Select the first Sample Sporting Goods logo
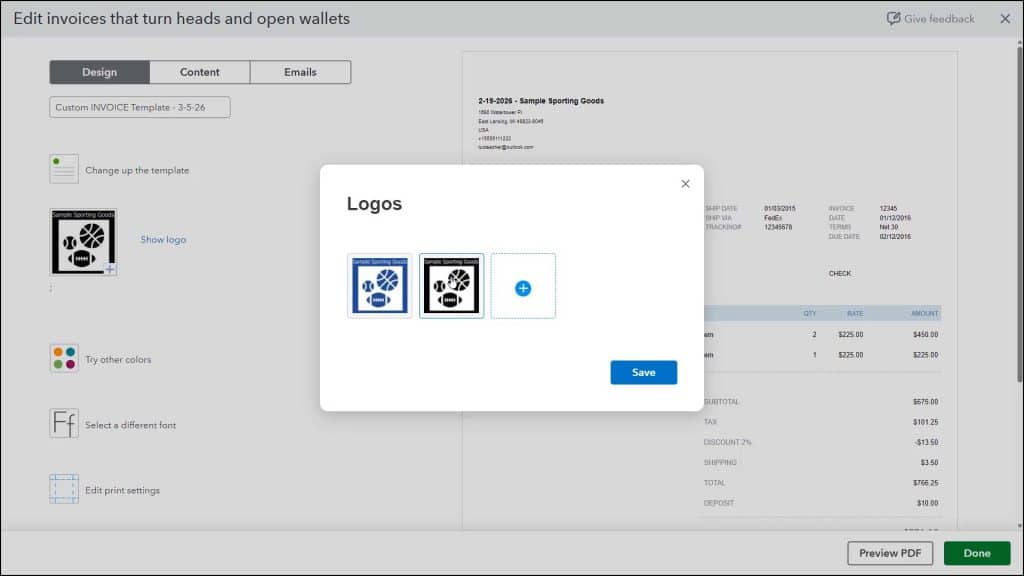 [379, 286]
